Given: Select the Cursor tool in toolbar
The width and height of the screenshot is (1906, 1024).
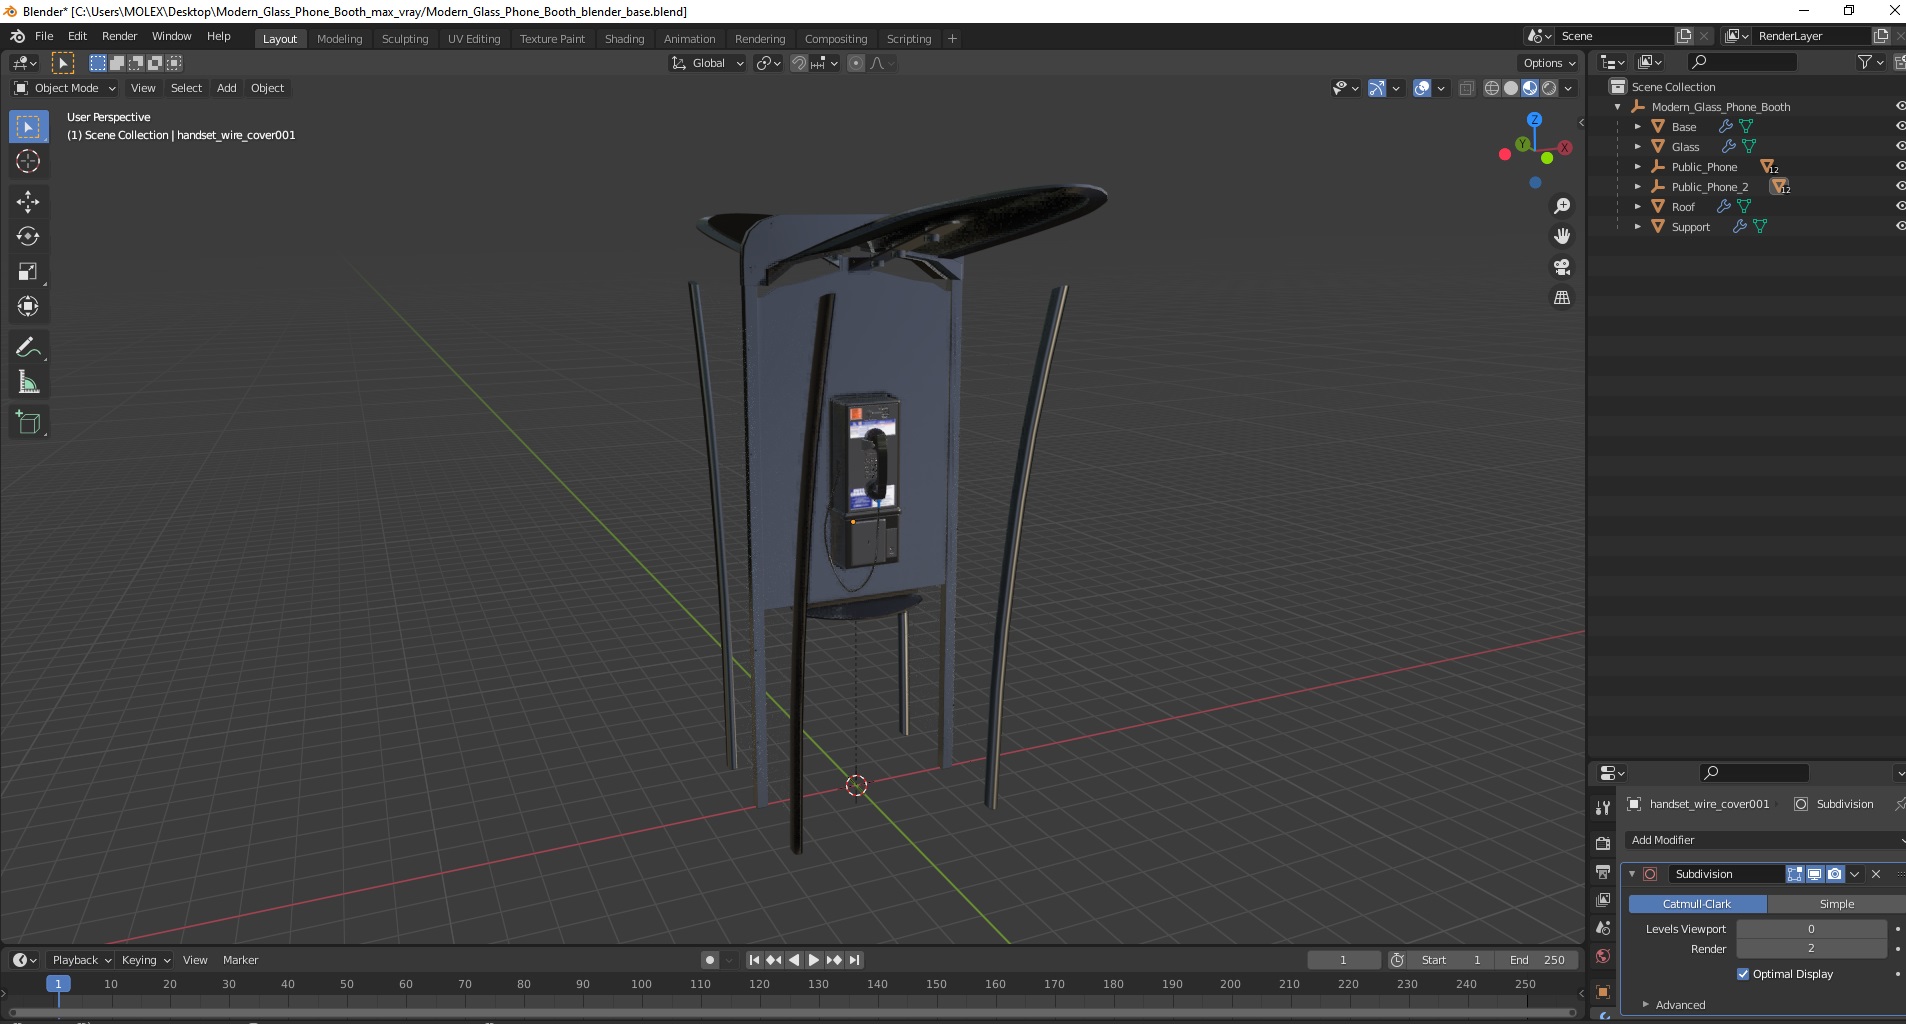Looking at the screenshot, I should 28,161.
